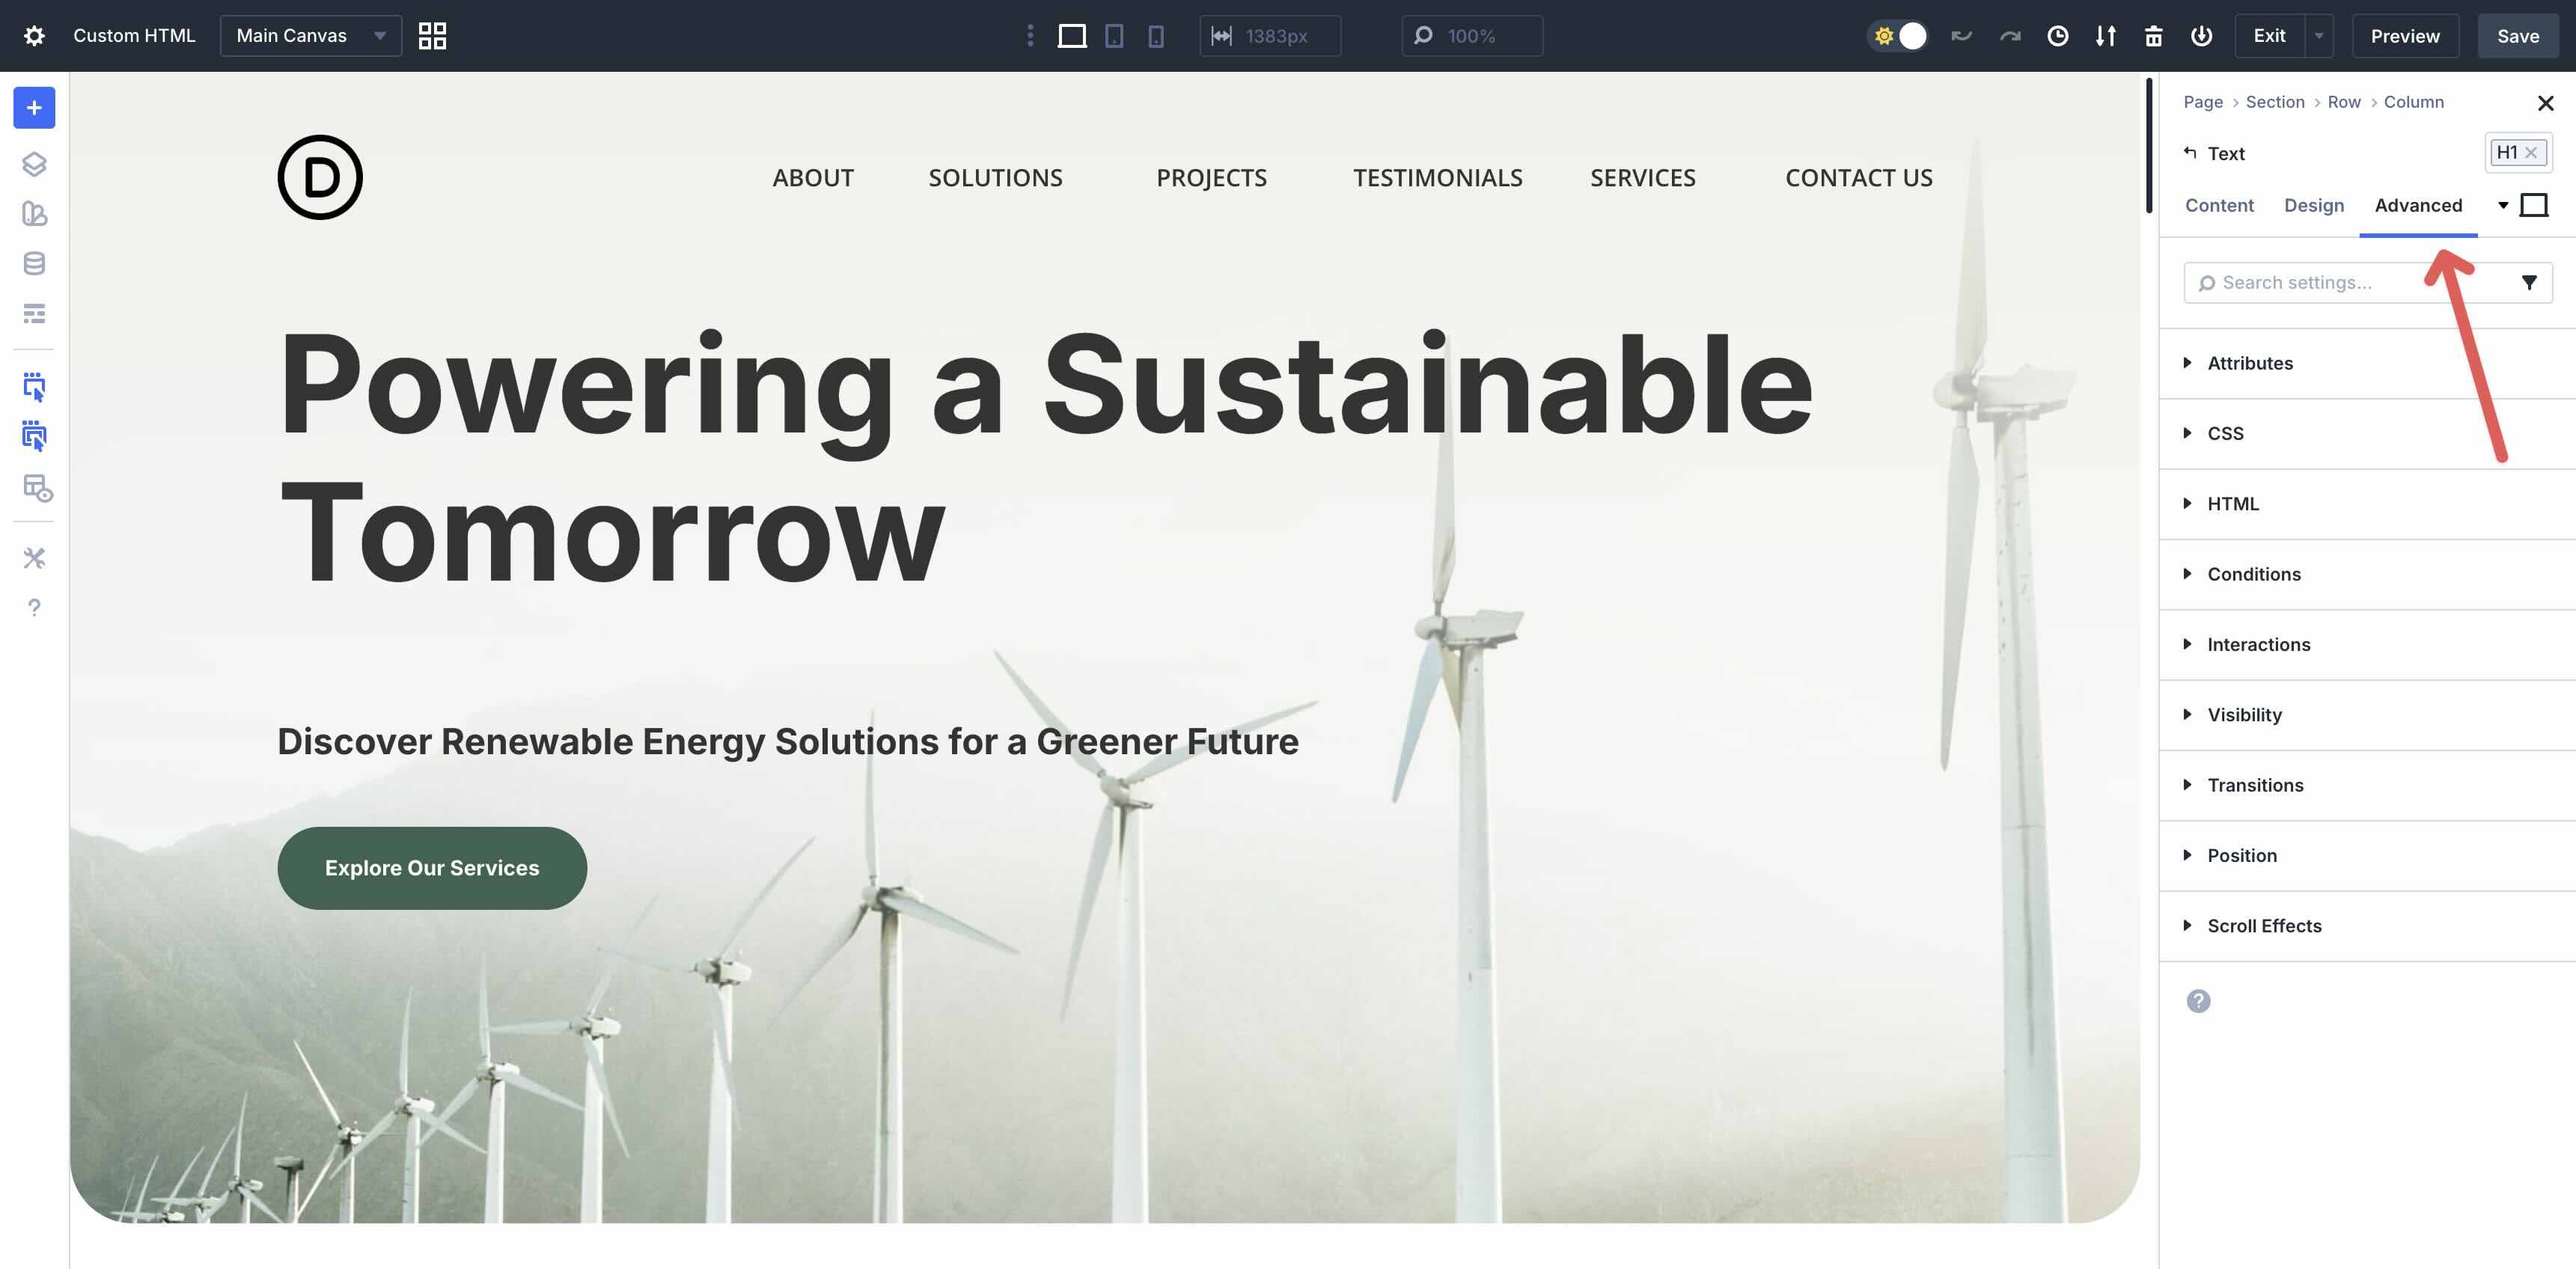
Task: Open the Add module panel
Action: (33, 108)
